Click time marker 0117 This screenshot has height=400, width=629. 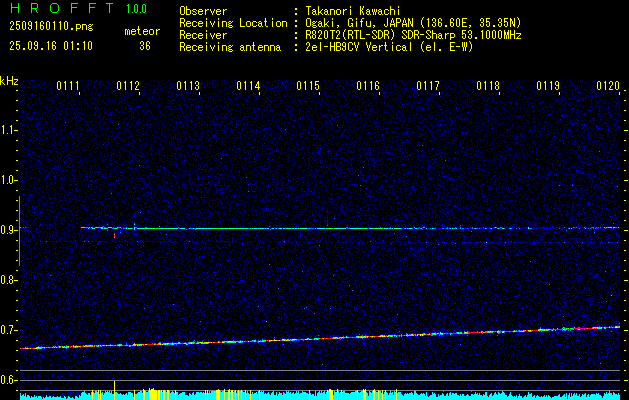[x=428, y=86]
